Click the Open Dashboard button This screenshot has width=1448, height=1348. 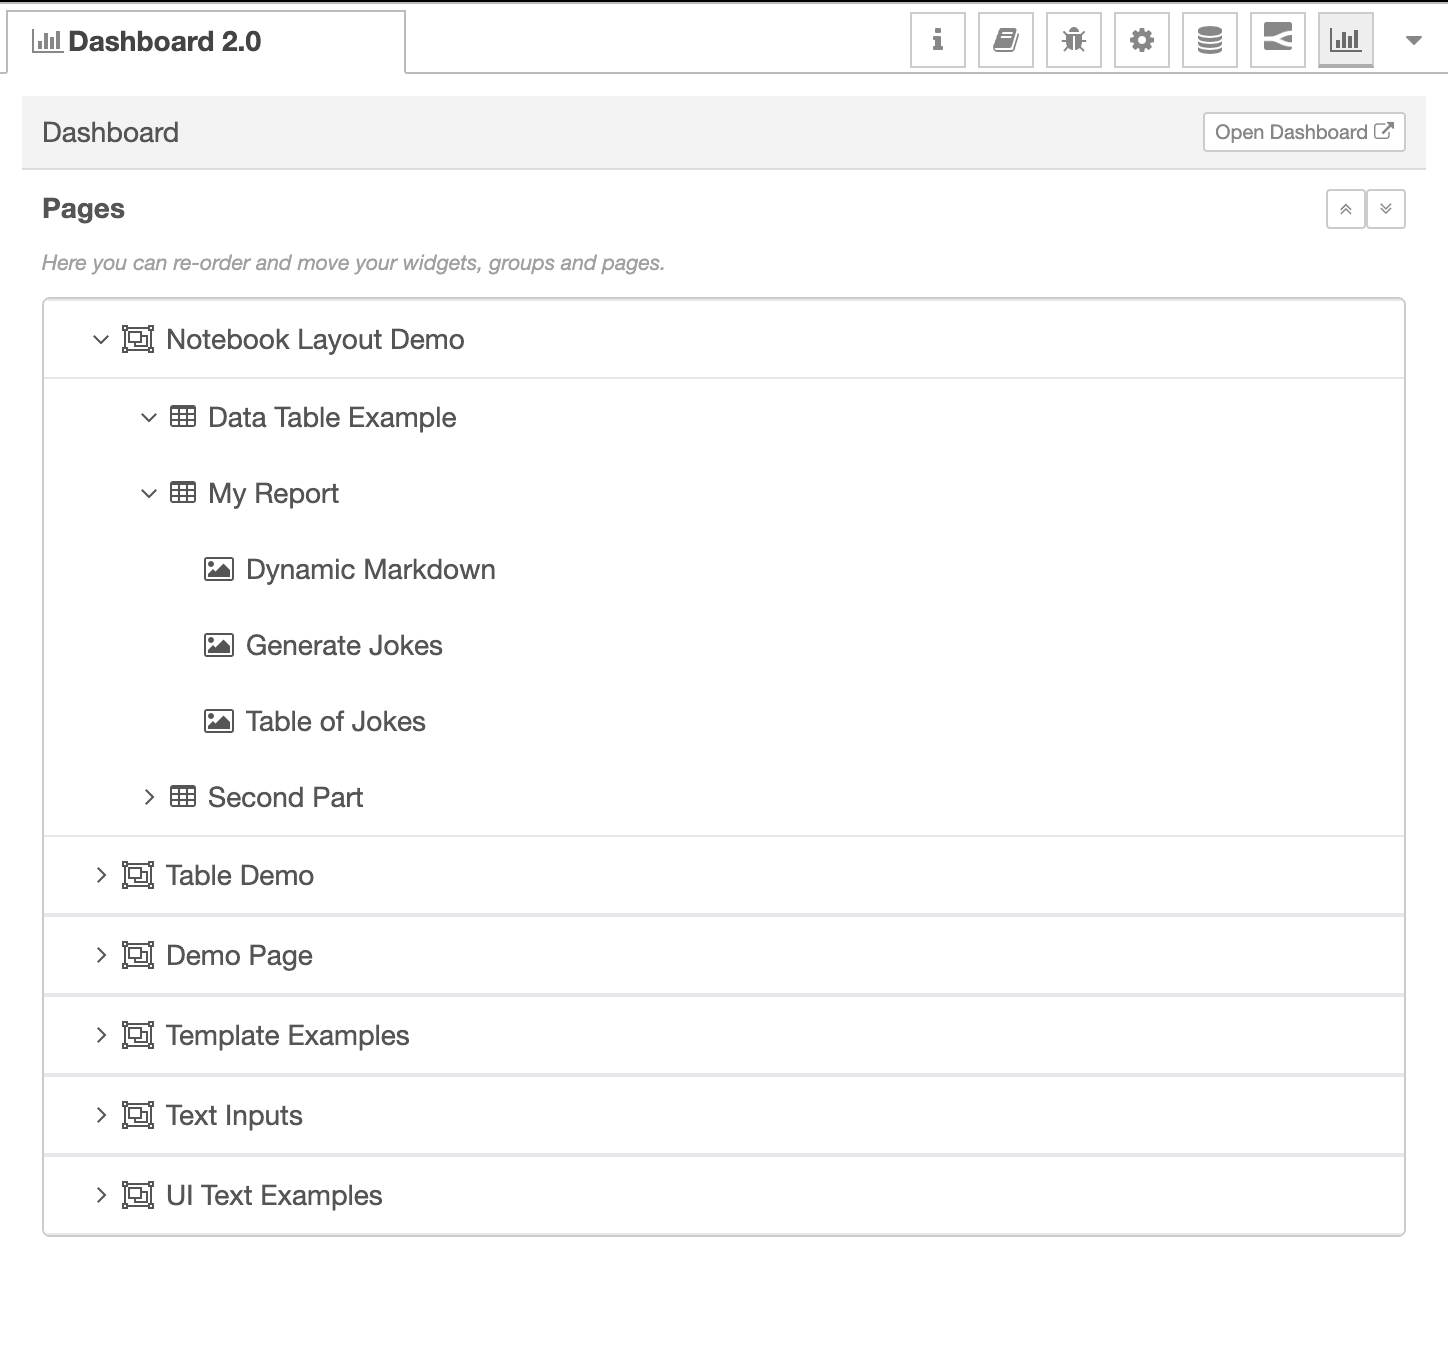(x=1303, y=132)
